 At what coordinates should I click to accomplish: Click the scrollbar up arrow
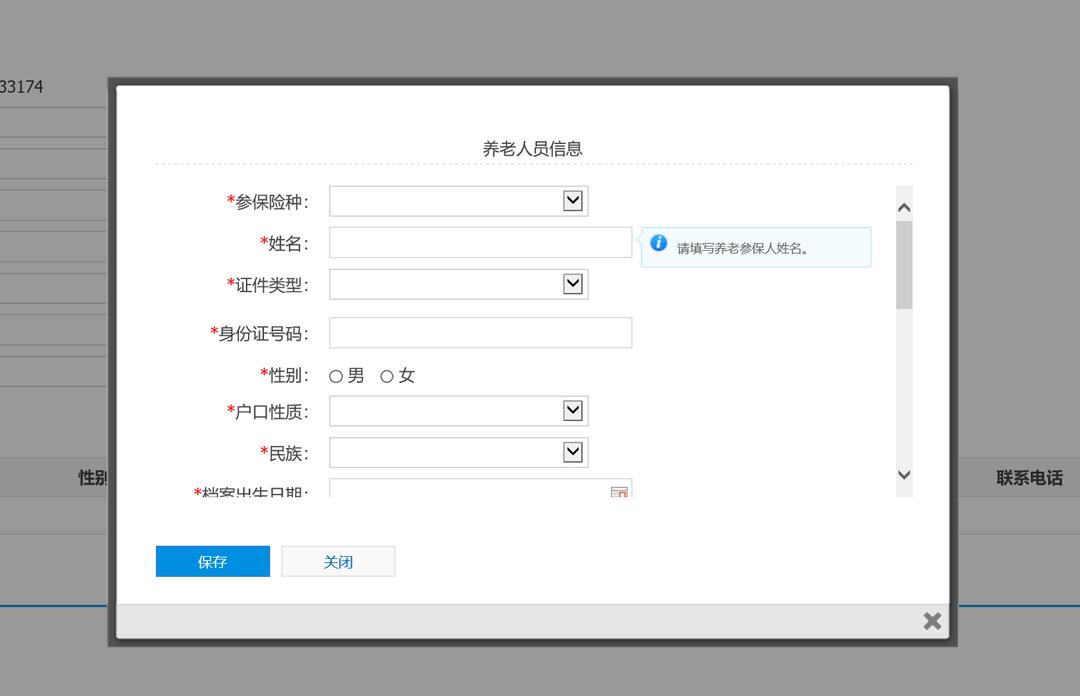[x=904, y=207]
